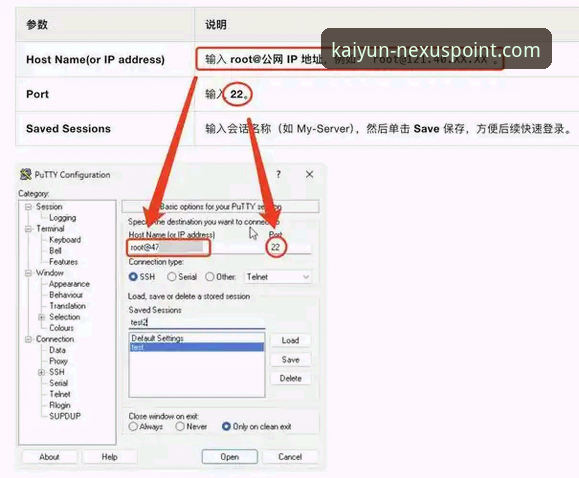The height and width of the screenshot is (478, 579).
Task: Choose Never under close window on exit
Action: [x=180, y=427]
